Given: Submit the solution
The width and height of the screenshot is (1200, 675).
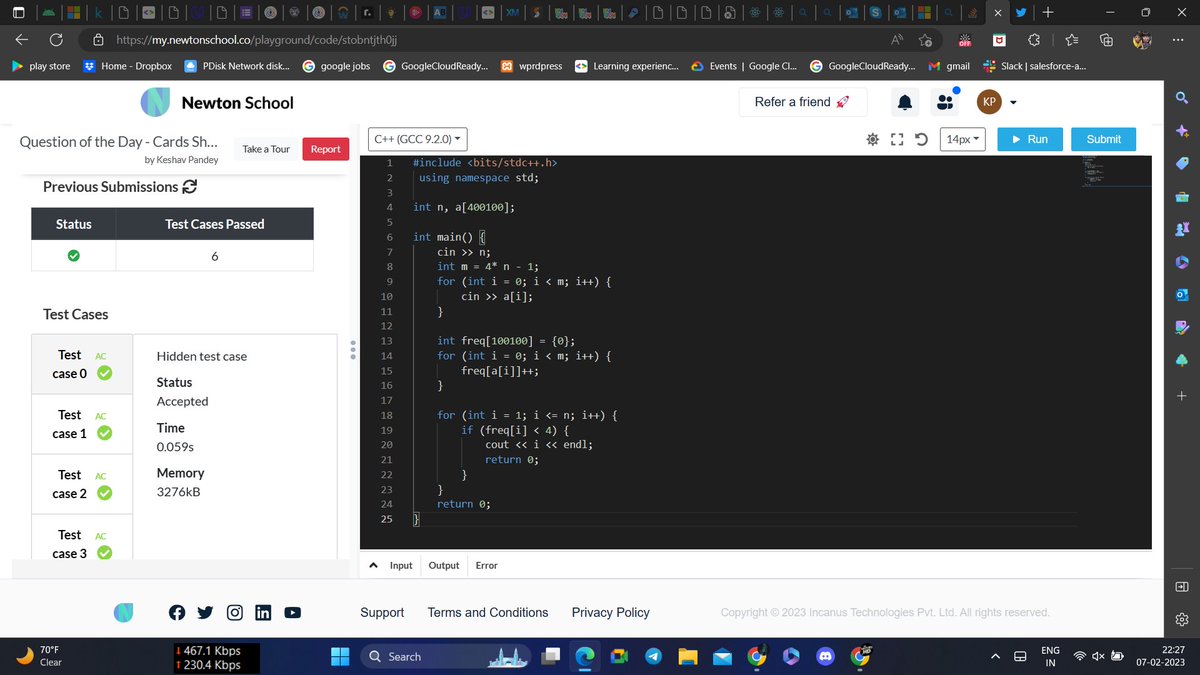Looking at the screenshot, I should coord(1103,139).
